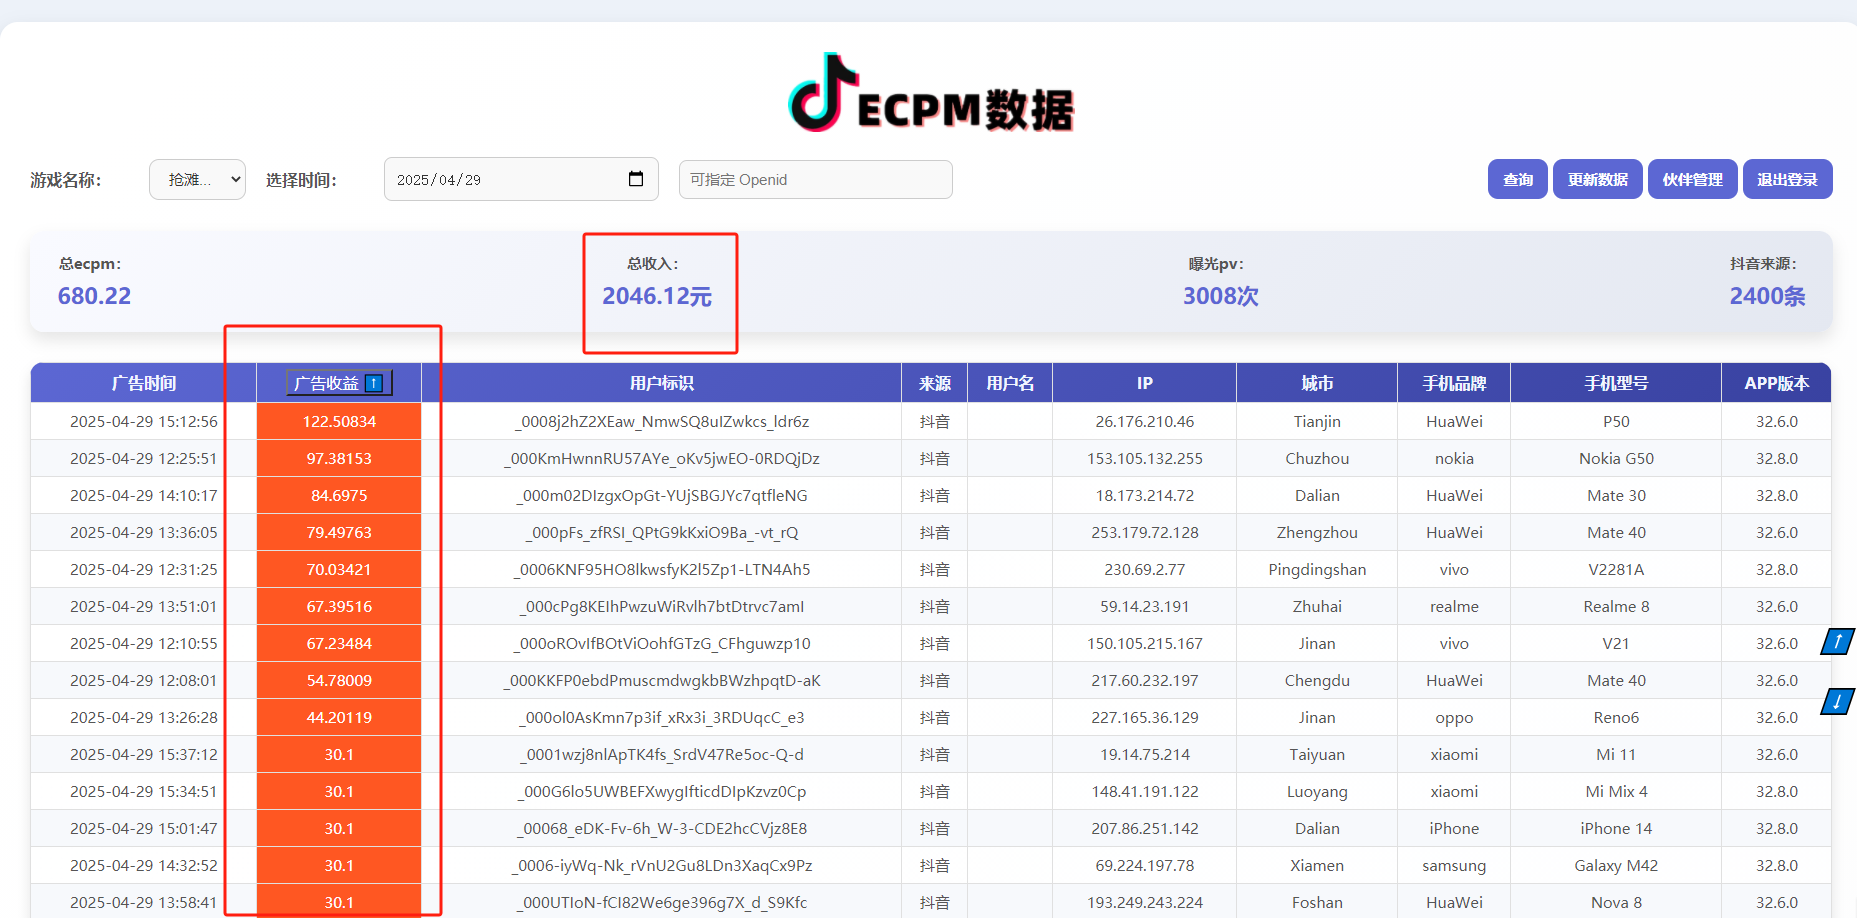Click the 曝光pv value 3008次

click(1219, 295)
